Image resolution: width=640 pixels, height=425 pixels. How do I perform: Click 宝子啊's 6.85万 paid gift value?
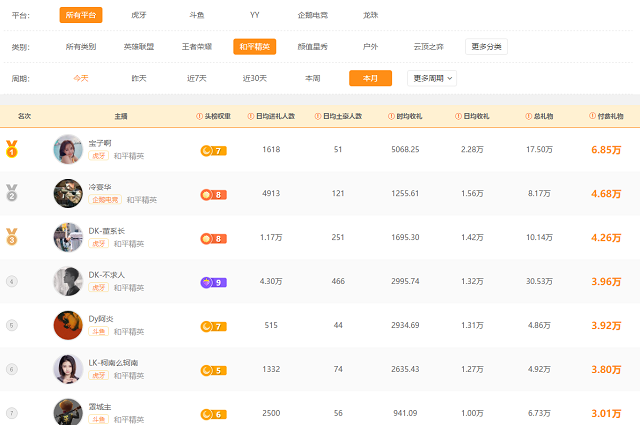click(x=606, y=149)
